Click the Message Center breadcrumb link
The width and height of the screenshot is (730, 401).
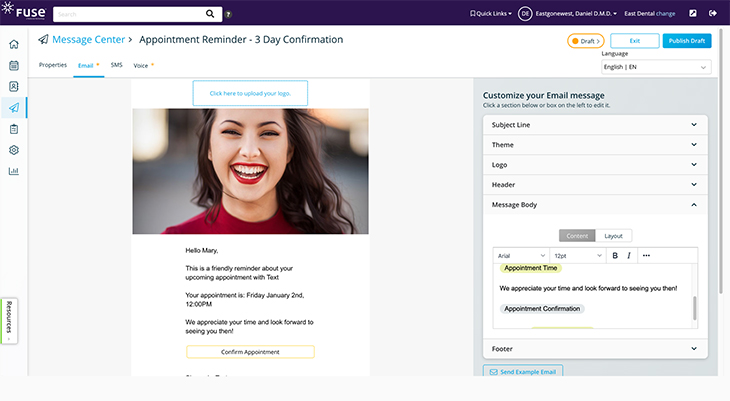(x=88, y=40)
